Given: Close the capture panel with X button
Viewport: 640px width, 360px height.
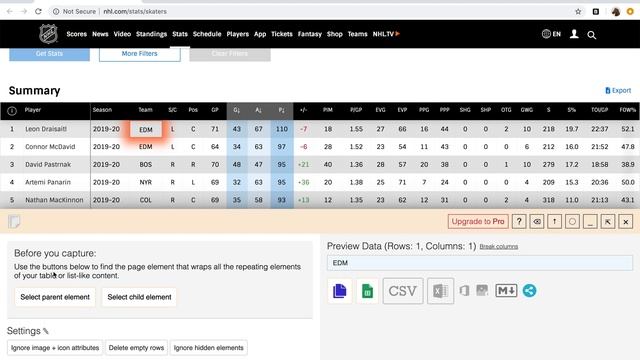Looking at the screenshot, I should pyautogui.click(x=626, y=222).
